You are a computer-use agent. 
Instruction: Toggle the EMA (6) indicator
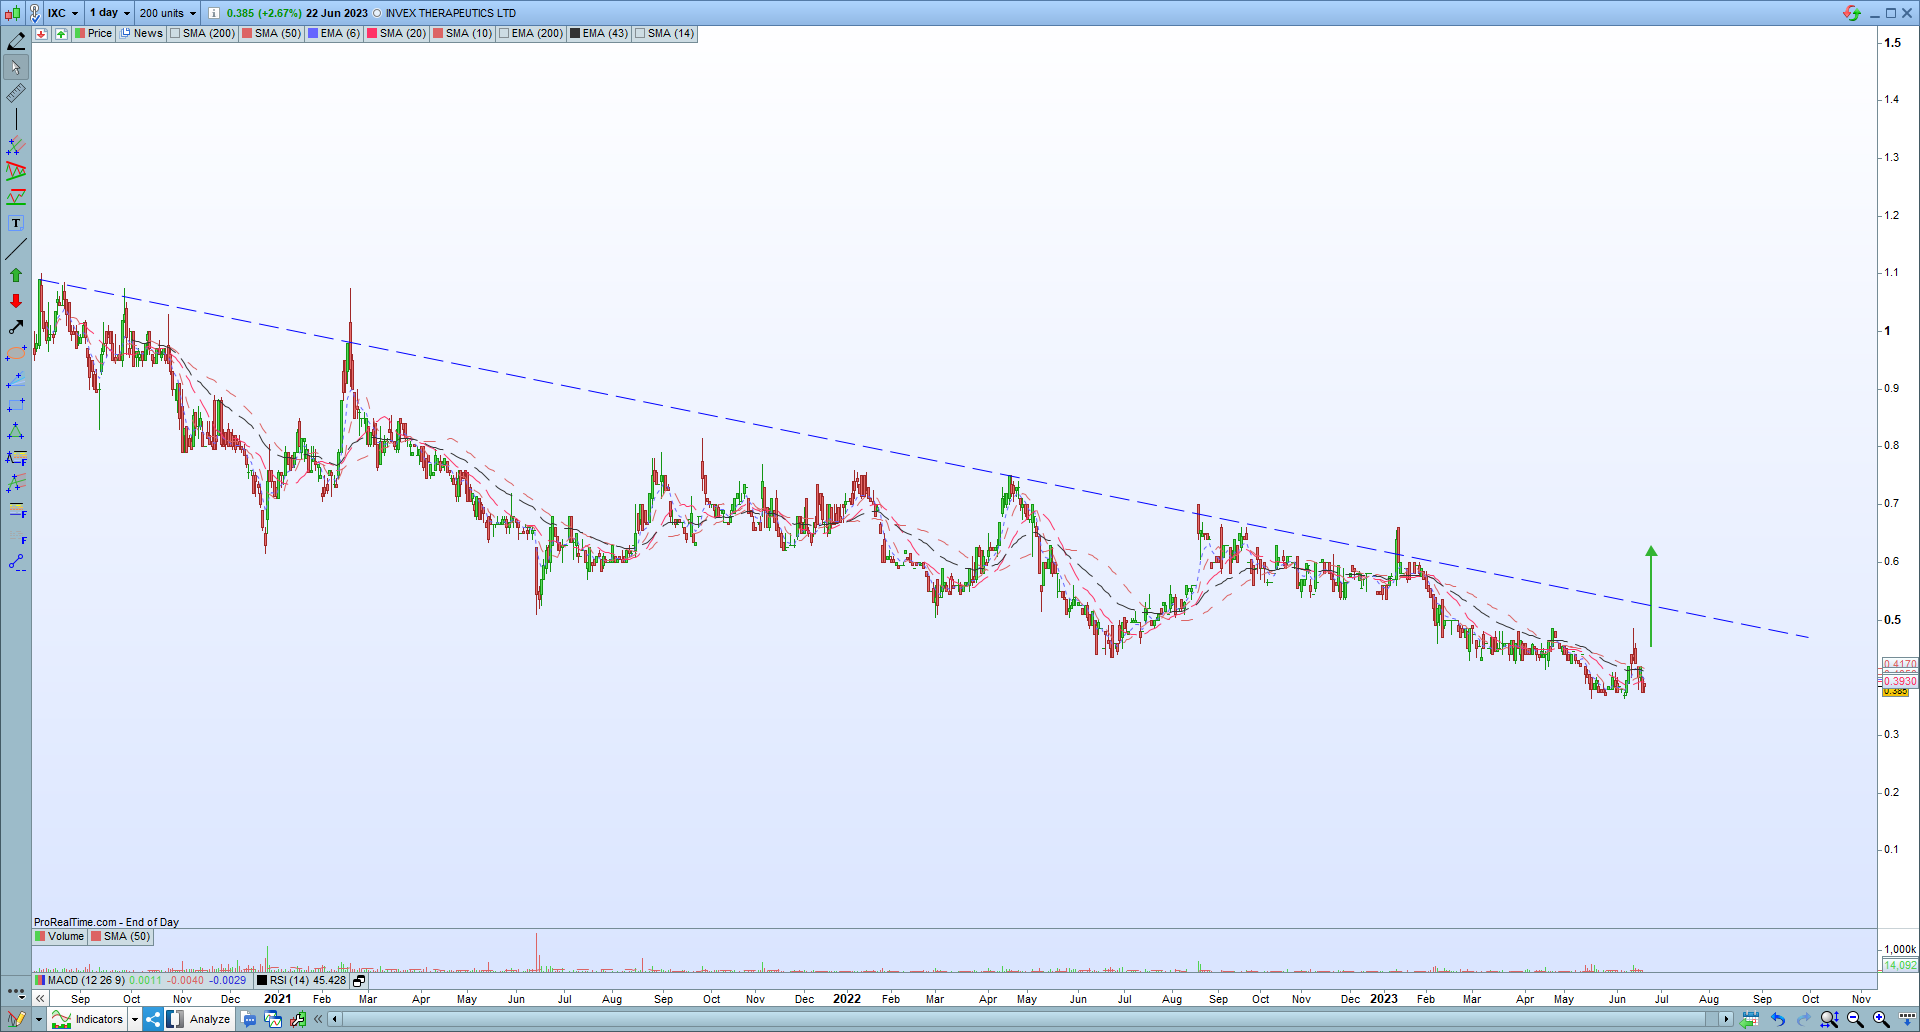pos(334,34)
